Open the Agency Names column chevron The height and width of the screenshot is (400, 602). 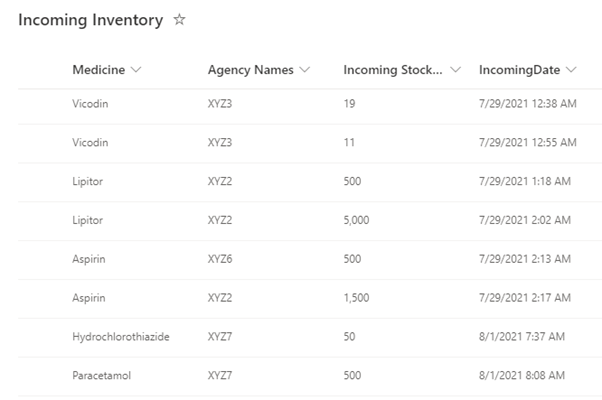[304, 70]
